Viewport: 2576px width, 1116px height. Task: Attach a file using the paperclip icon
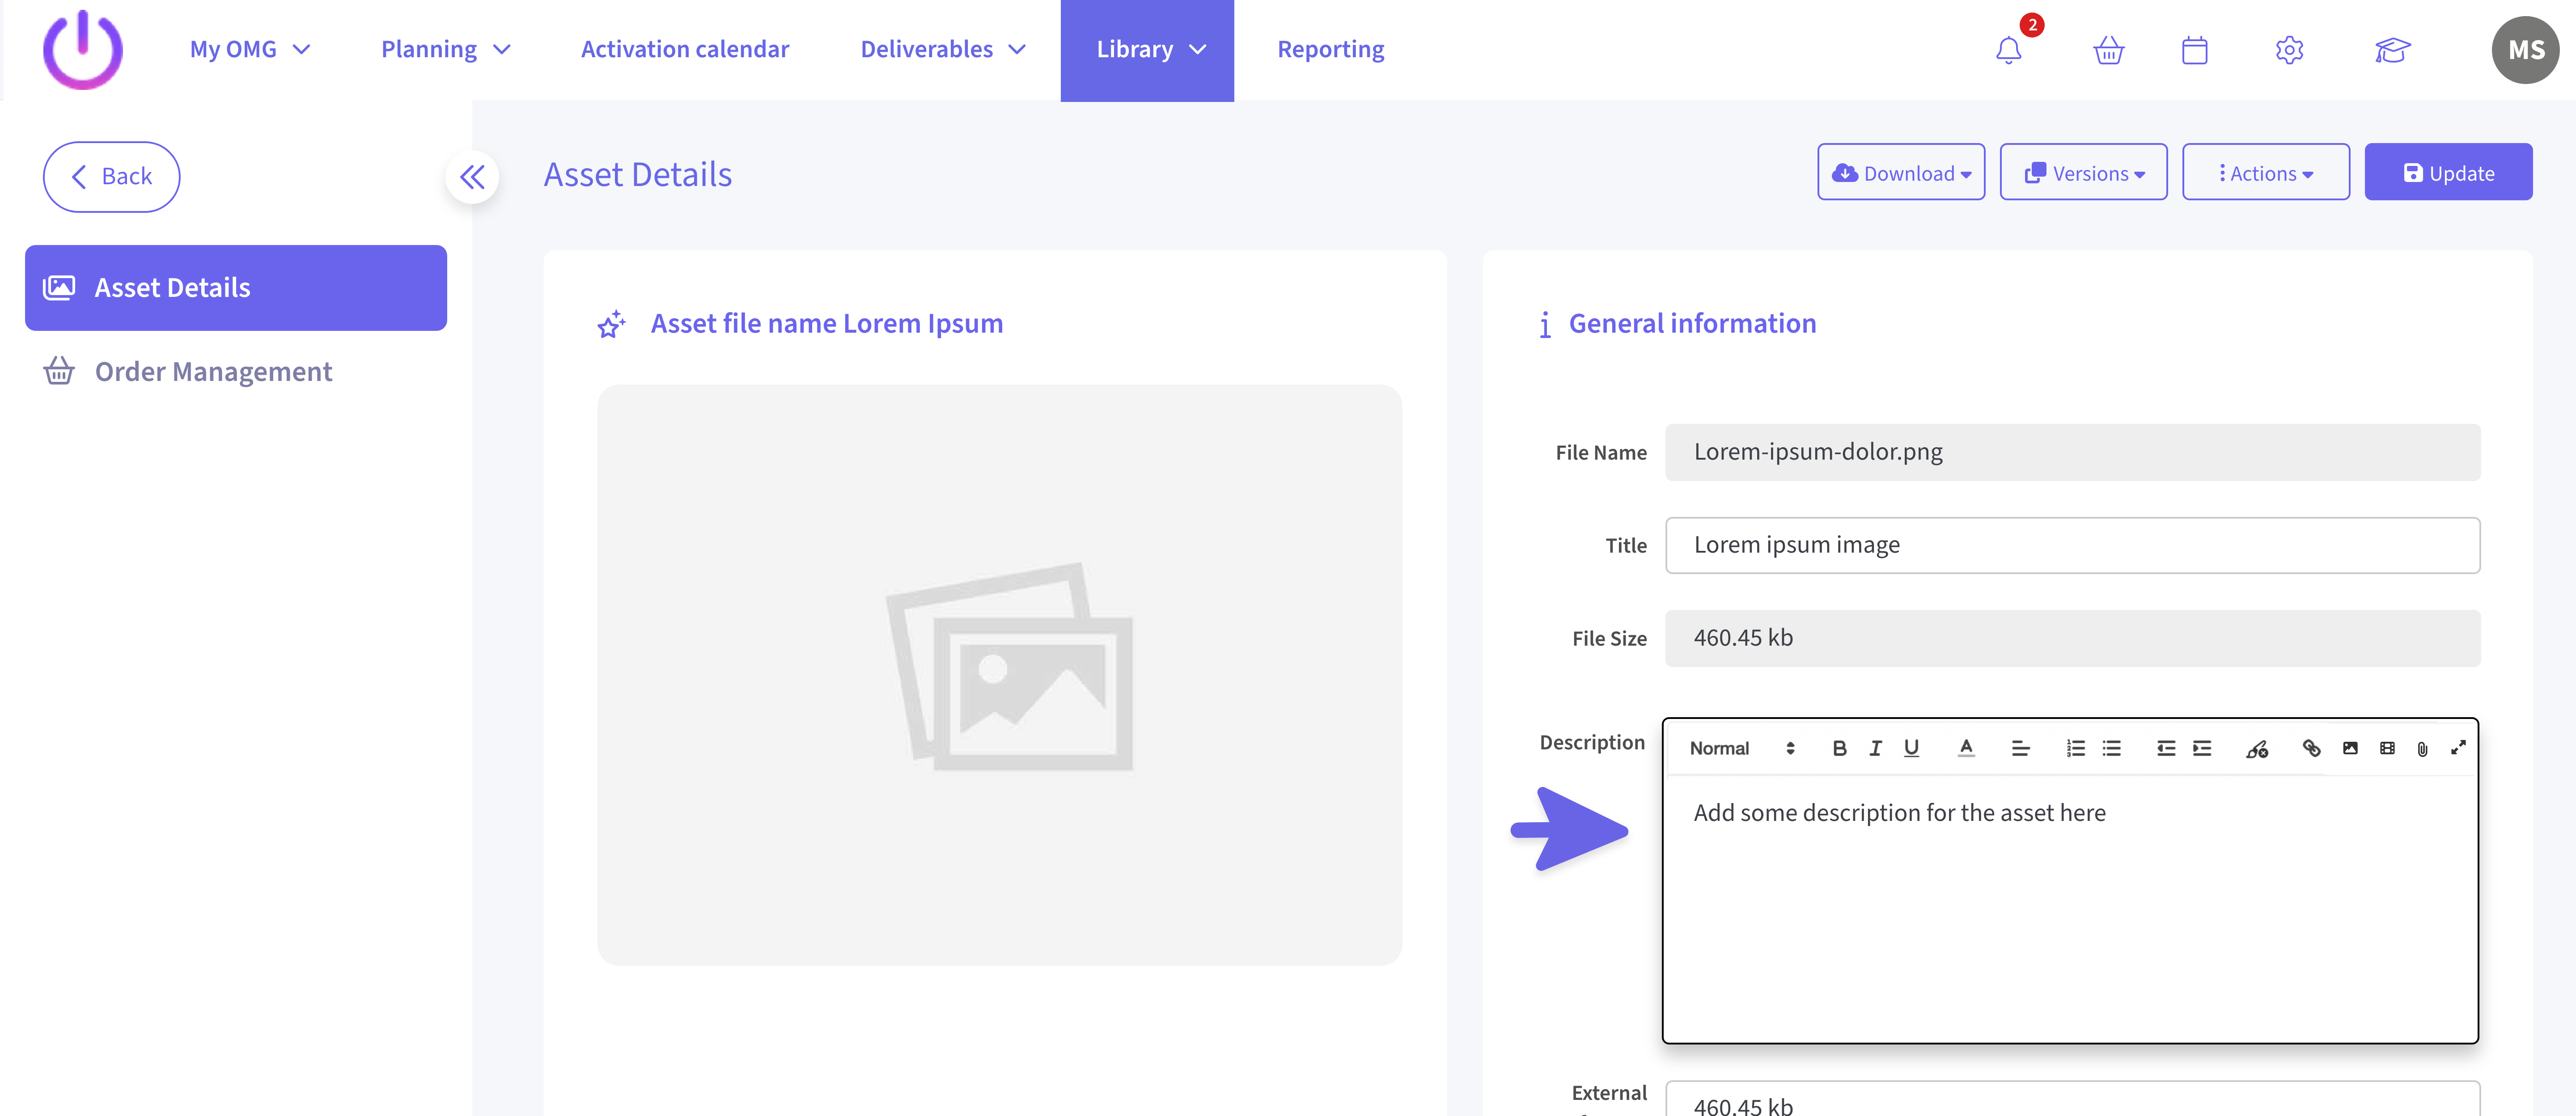point(2422,749)
